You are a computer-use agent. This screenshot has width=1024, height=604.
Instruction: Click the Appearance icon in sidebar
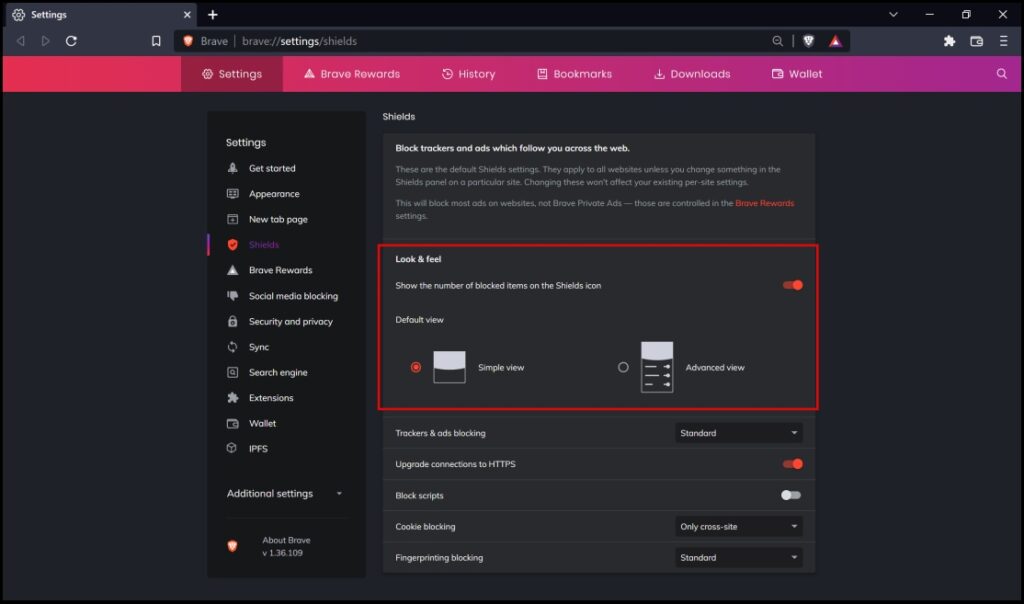pyautogui.click(x=232, y=194)
